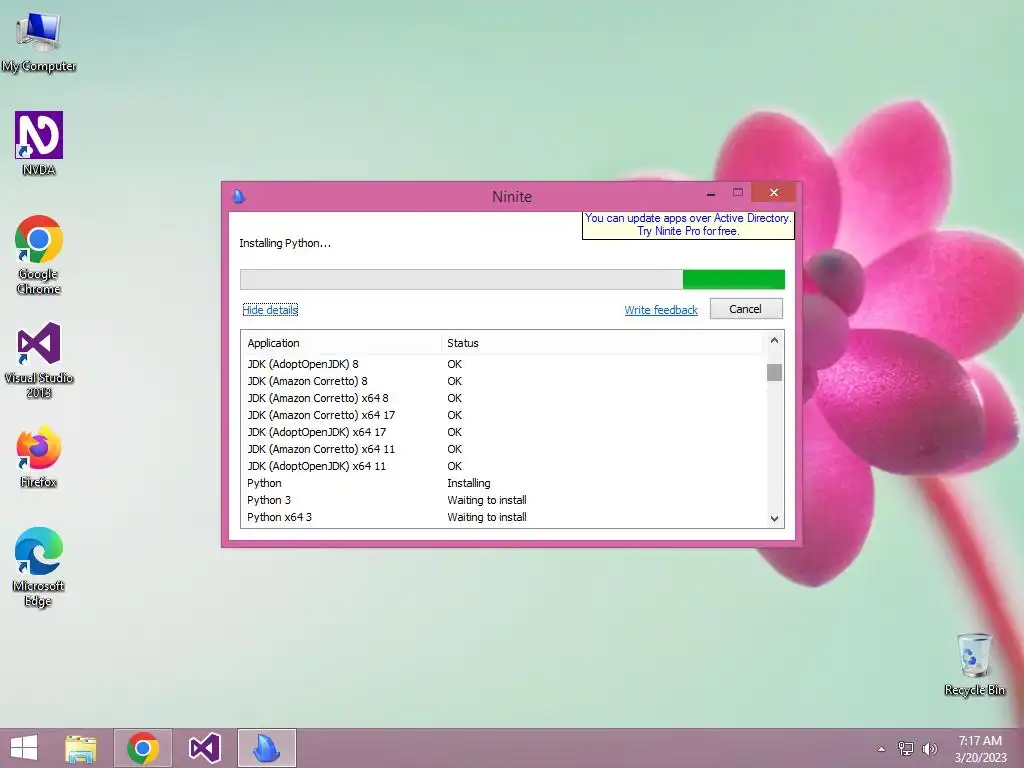
Task: Click the Hide details link
Action: pos(270,310)
